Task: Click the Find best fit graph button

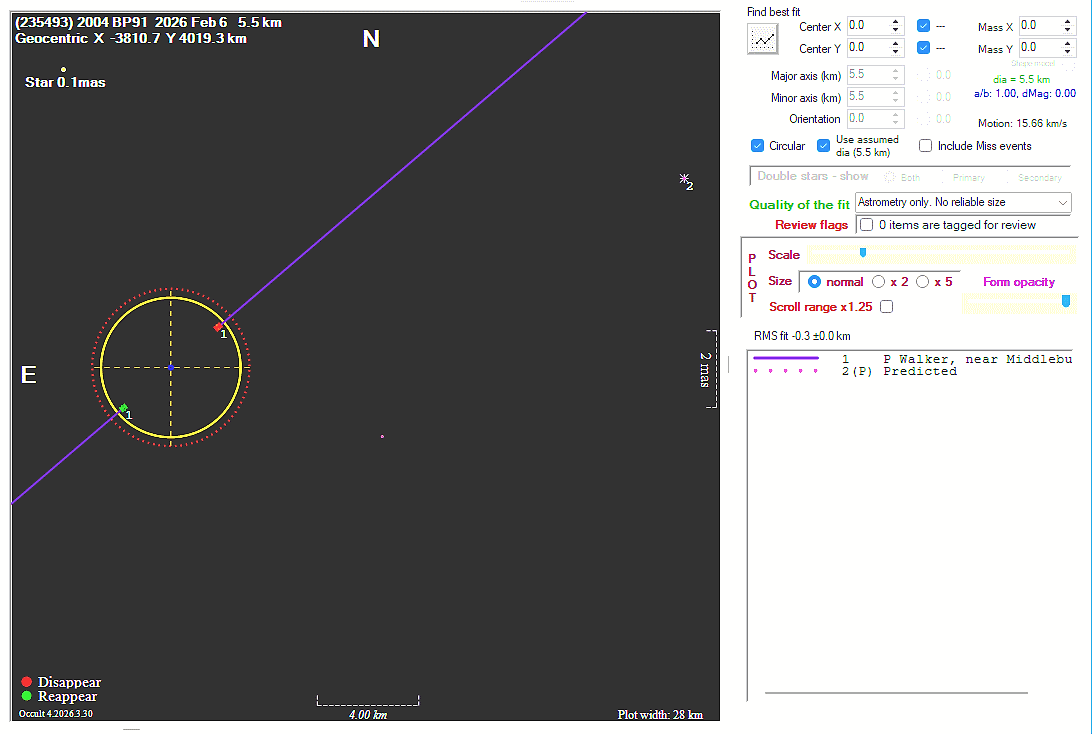Action: [x=763, y=39]
